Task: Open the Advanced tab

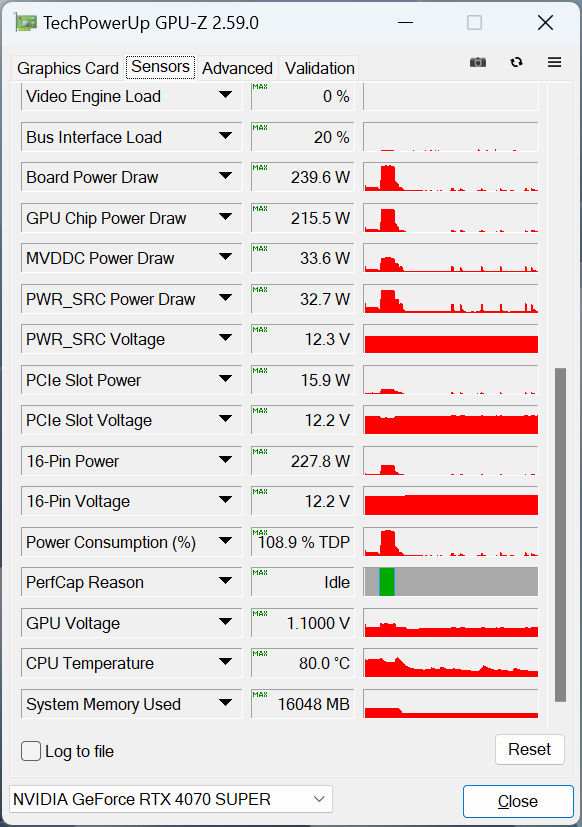Action: [x=237, y=68]
